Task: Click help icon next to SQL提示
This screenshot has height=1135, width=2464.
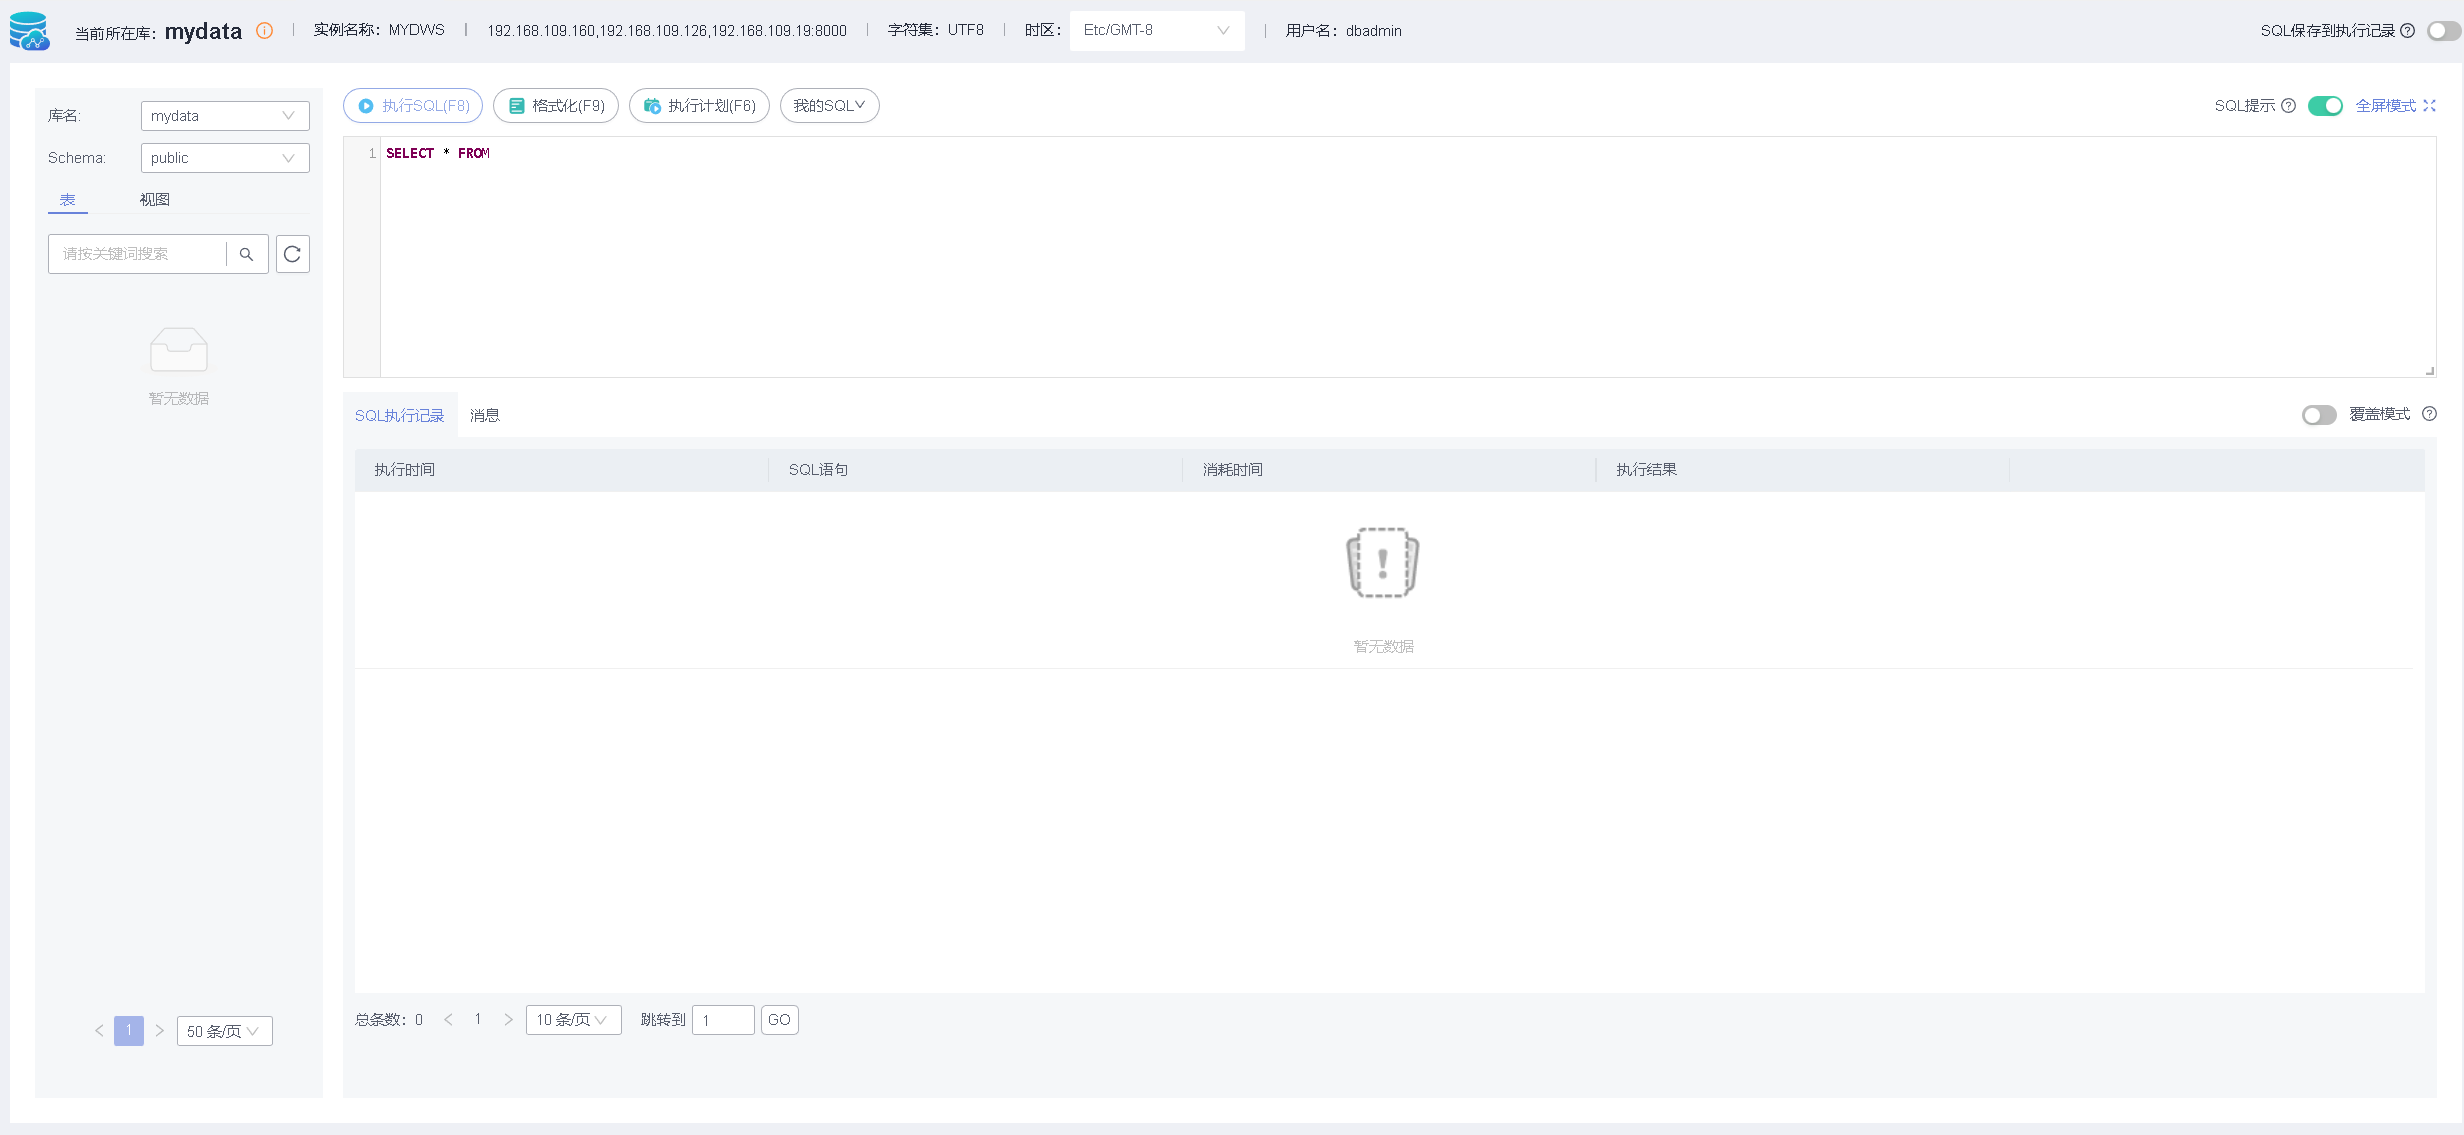Action: (x=2288, y=106)
